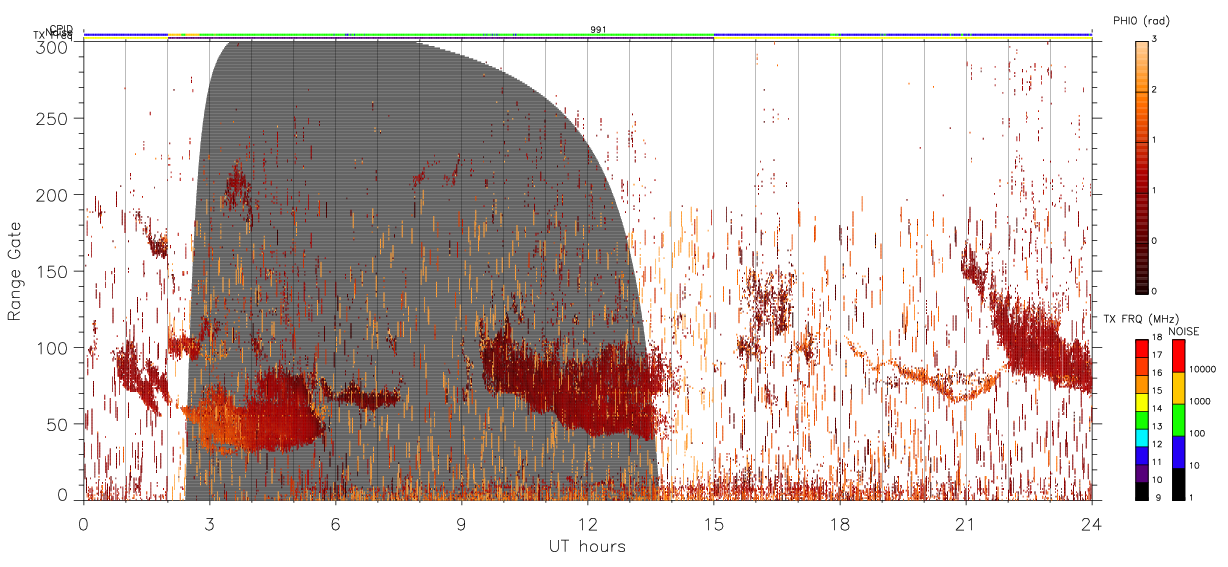This screenshot has width=1228, height=567.
Task: Pick the yellow-orange segment of NOISE bar
Action: [1178, 388]
